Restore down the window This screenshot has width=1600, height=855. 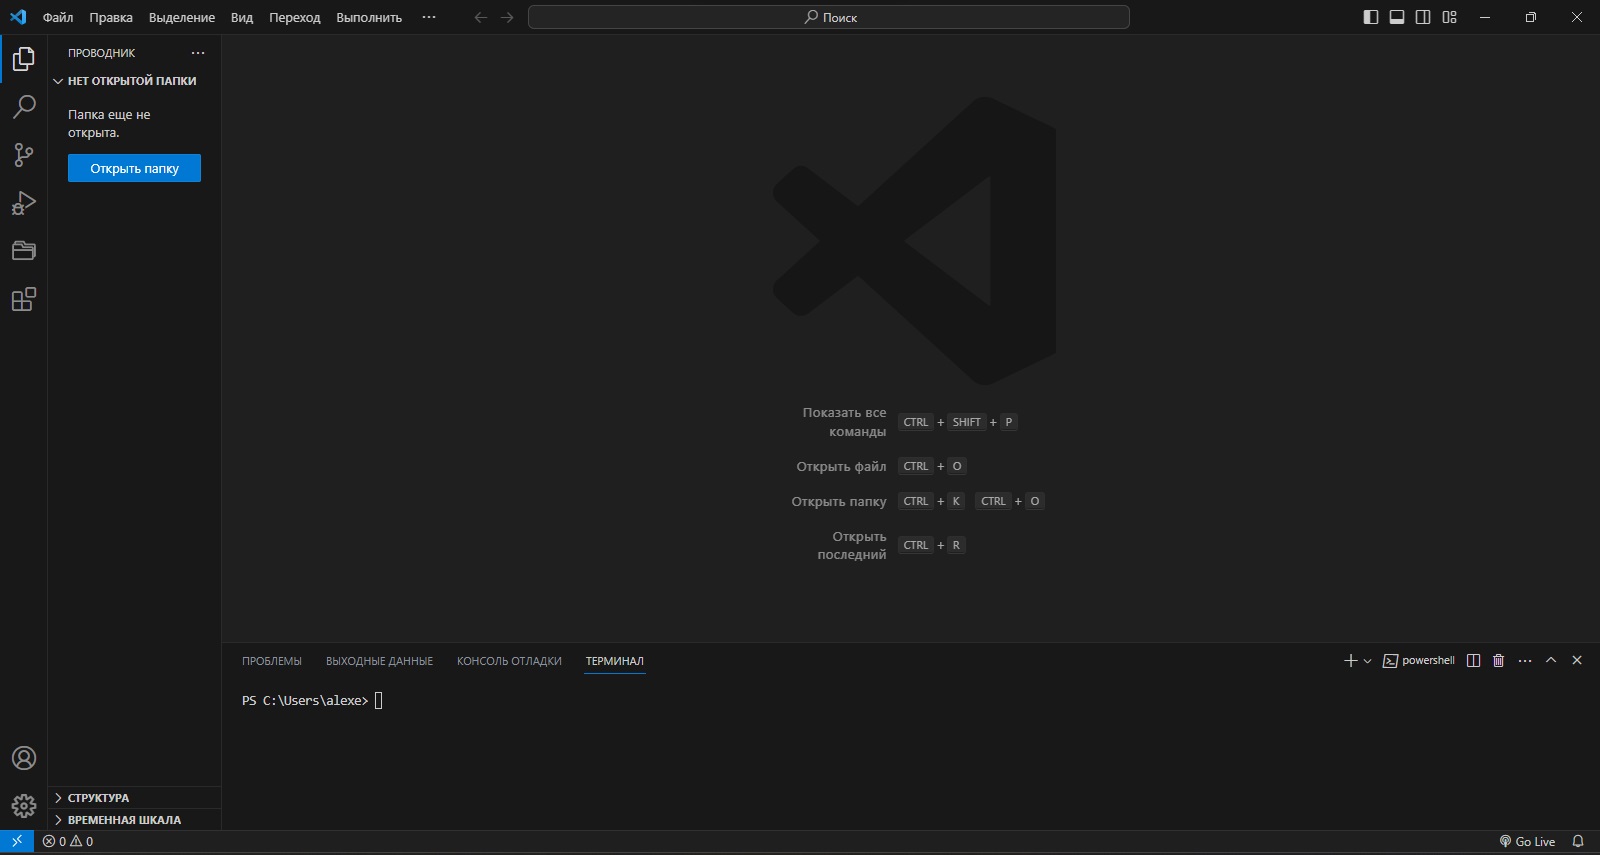point(1531,17)
